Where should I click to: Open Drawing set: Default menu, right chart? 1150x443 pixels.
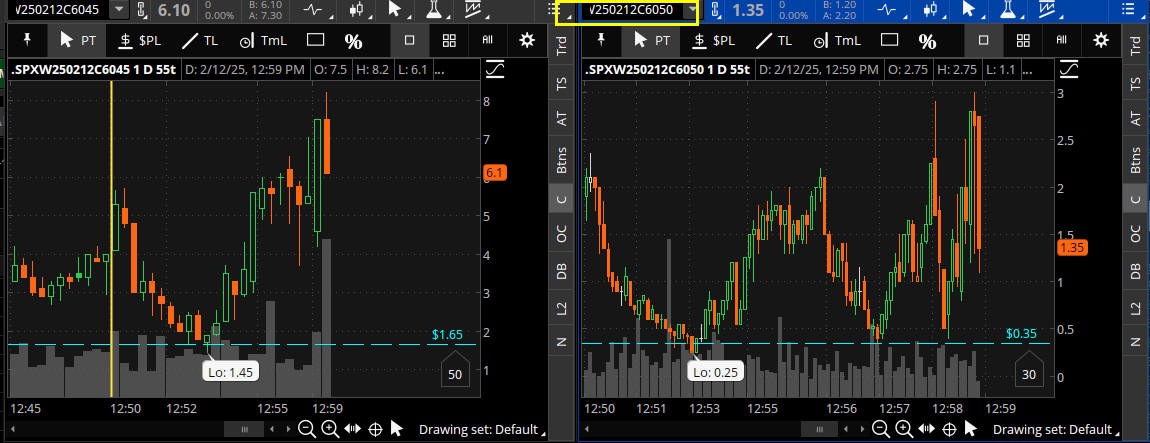pyautogui.click(x=1058, y=430)
